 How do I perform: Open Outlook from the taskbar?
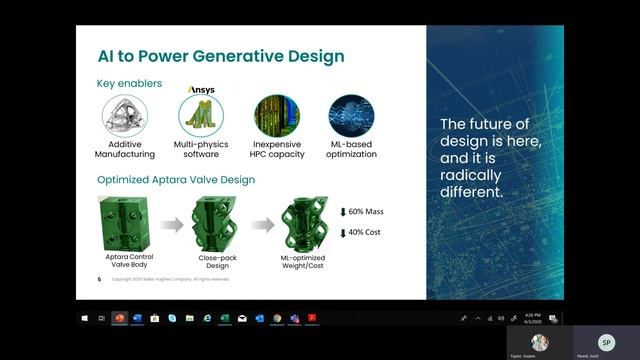(x=260, y=318)
